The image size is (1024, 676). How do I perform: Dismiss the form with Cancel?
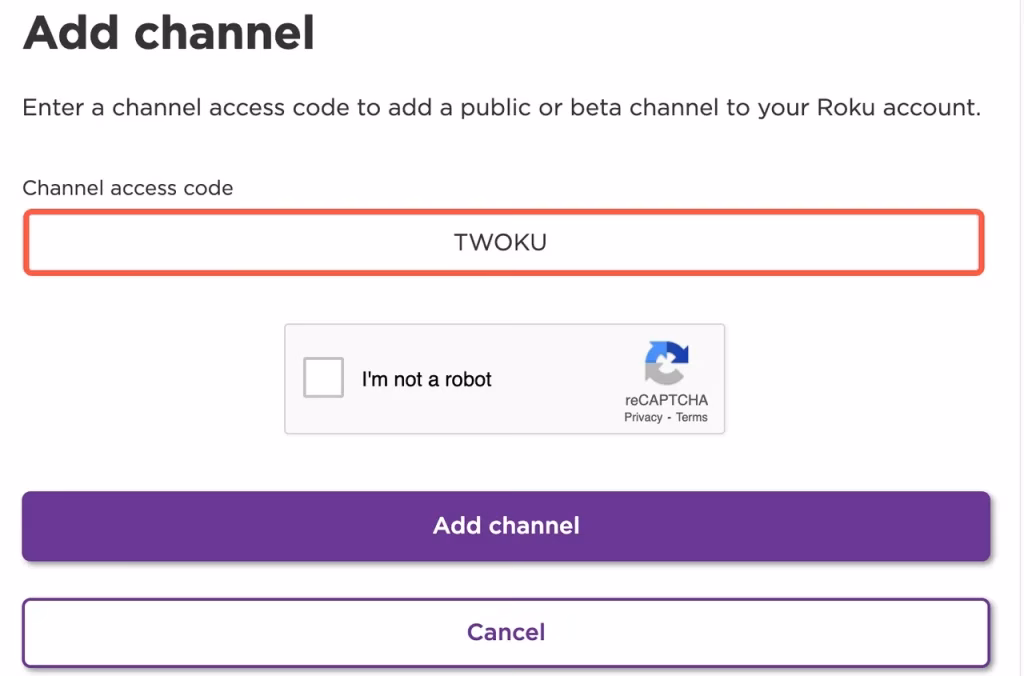coord(506,632)
